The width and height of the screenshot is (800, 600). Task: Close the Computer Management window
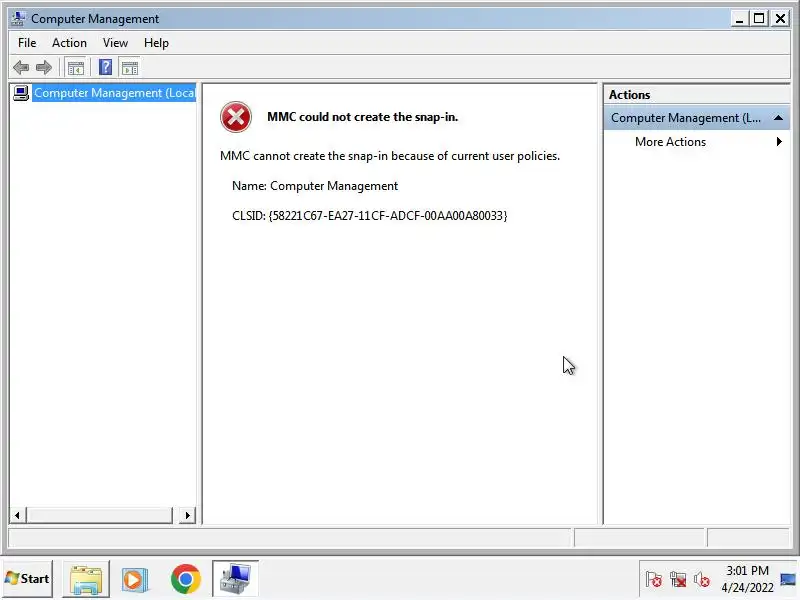(781, 19)
